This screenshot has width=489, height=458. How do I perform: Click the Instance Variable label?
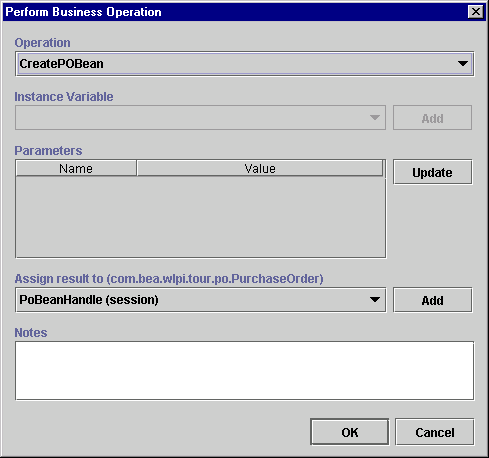64,96
